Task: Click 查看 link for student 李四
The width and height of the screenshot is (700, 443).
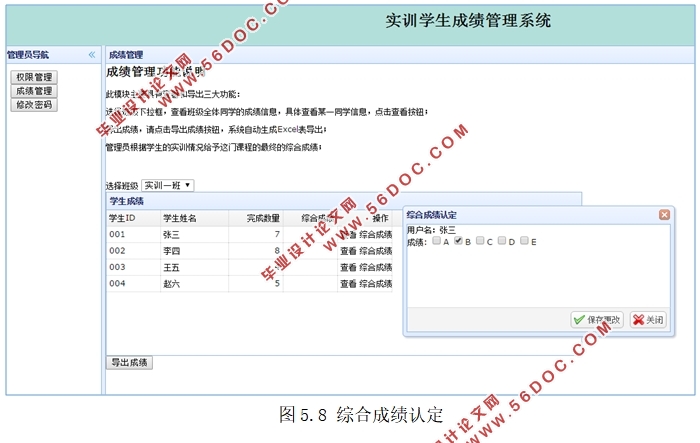Action: [x=347, y=251]
